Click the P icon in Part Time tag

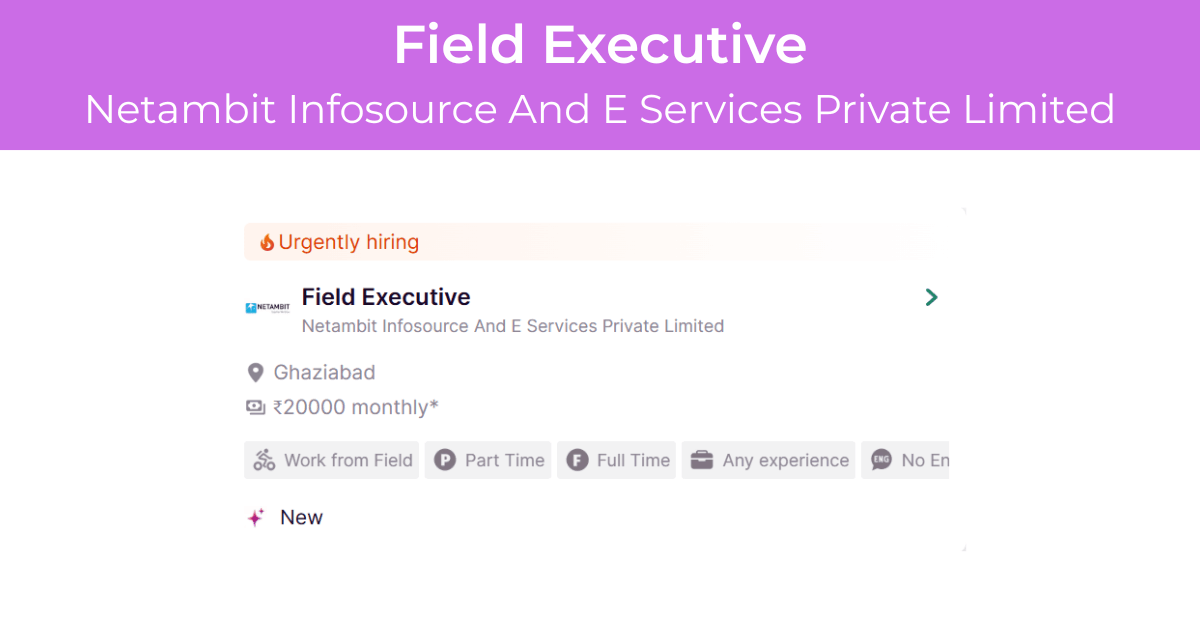pos(445,460)
